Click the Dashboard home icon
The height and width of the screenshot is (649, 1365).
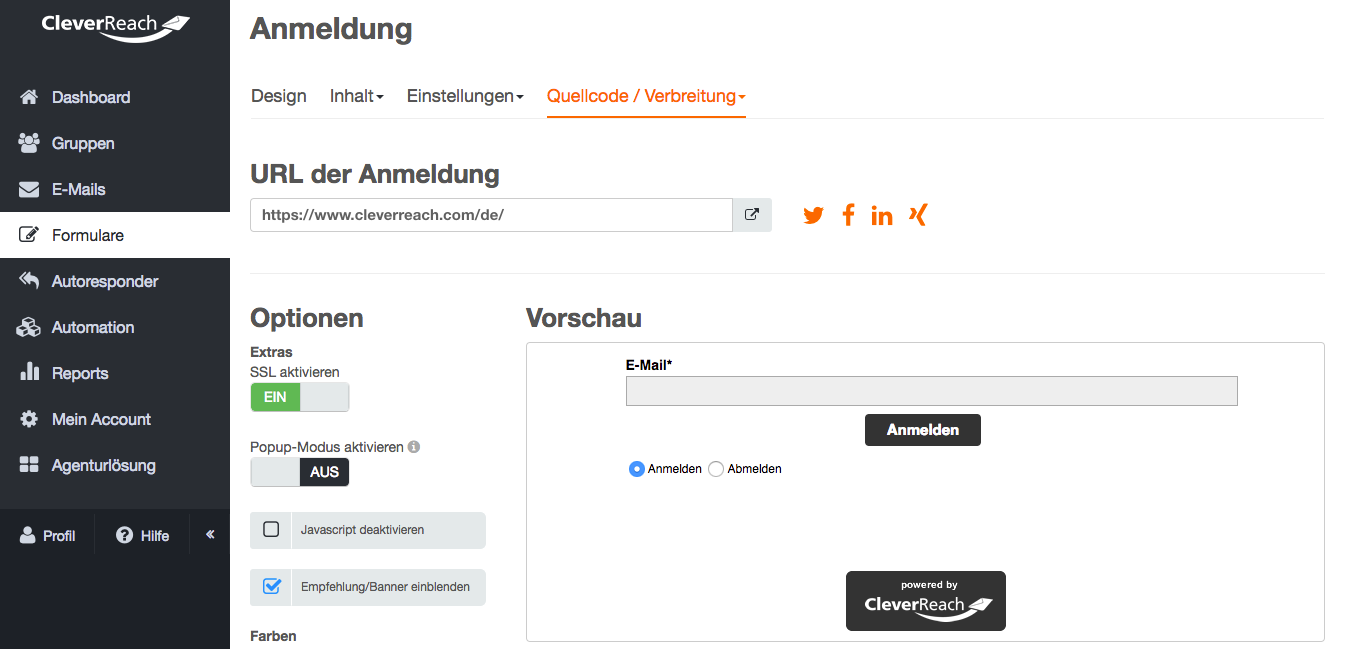click(29, 97)
